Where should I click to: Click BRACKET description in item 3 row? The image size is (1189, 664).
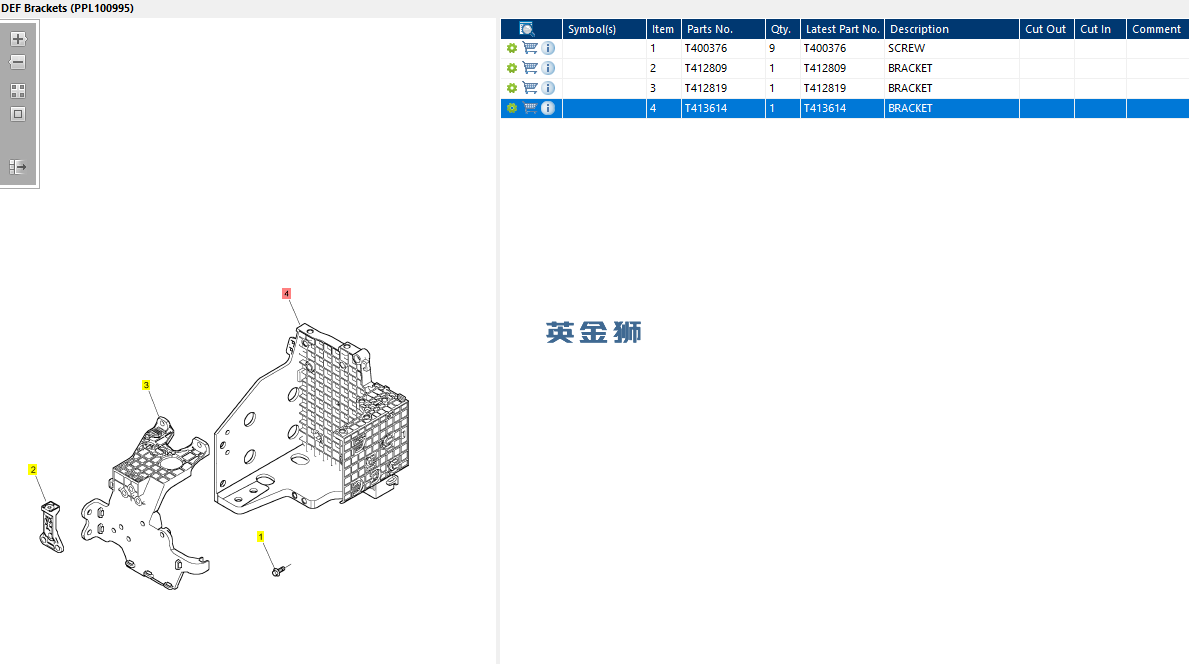point(952,88)
